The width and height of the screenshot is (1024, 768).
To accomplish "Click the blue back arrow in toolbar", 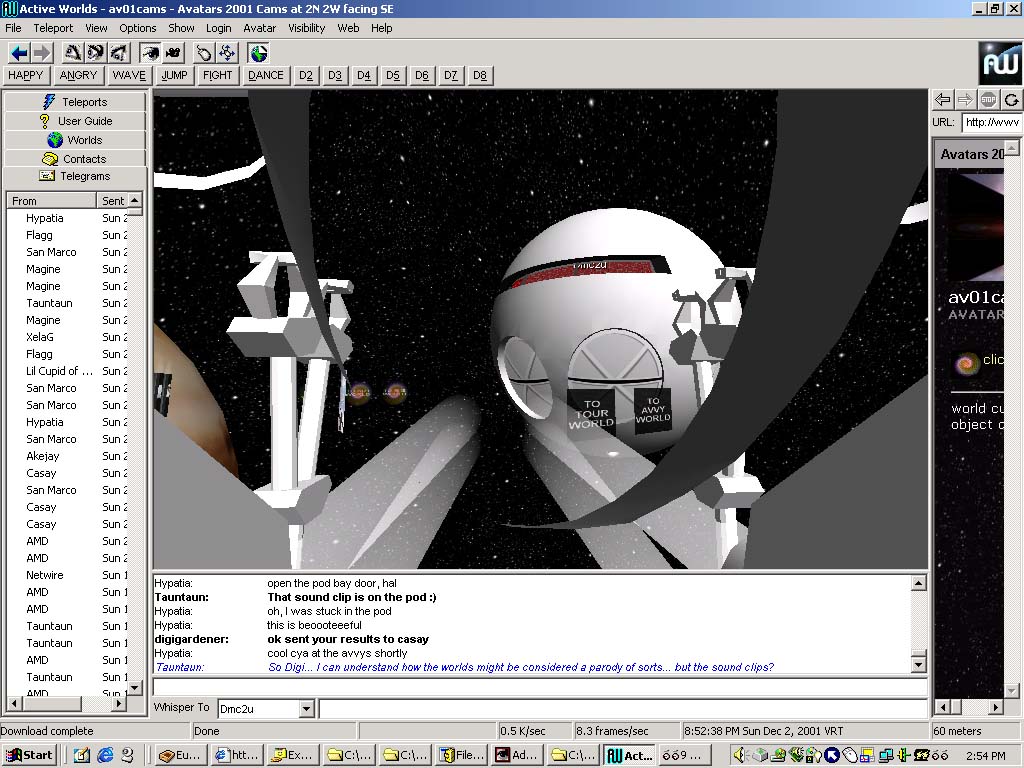I will [x=19, y=53].
